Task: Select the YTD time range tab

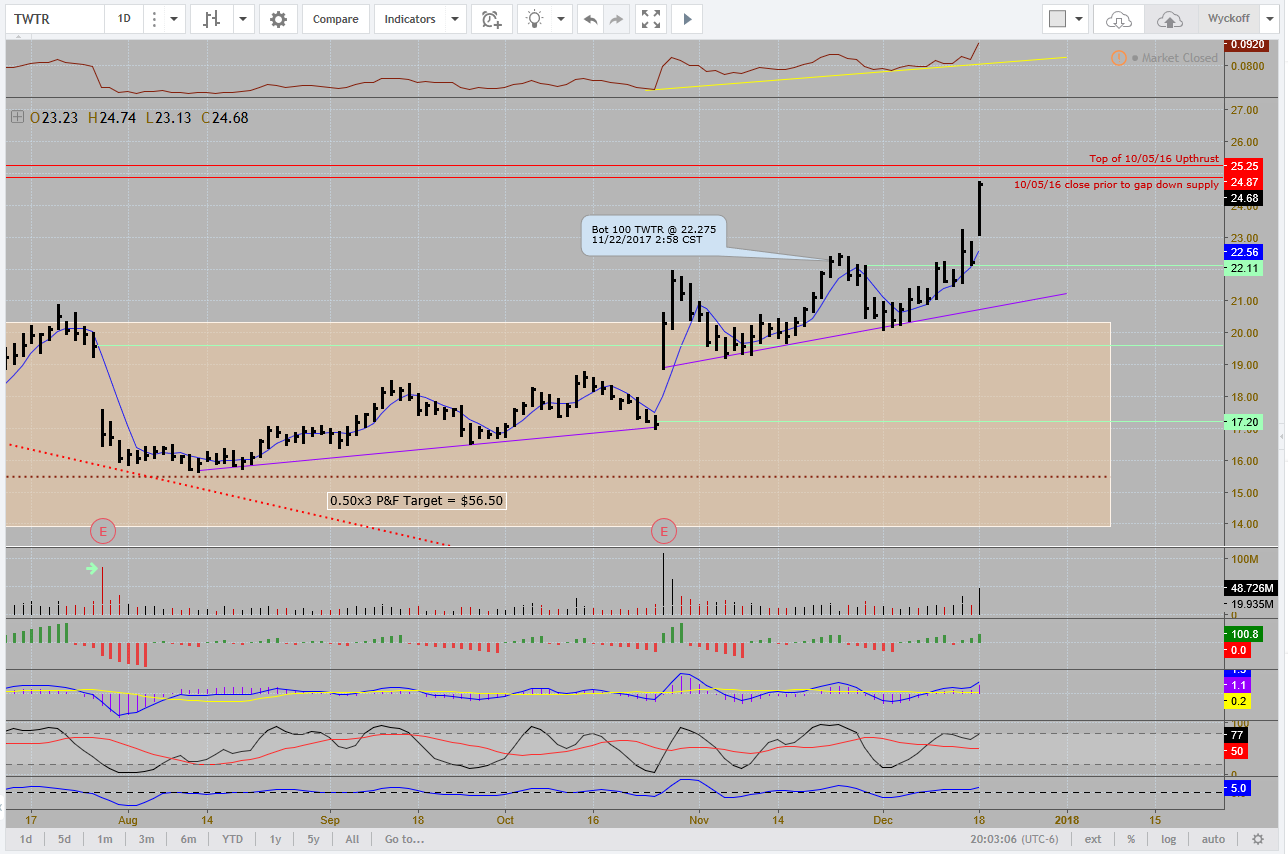Action: pyautogui.click(x=232, y=839)
